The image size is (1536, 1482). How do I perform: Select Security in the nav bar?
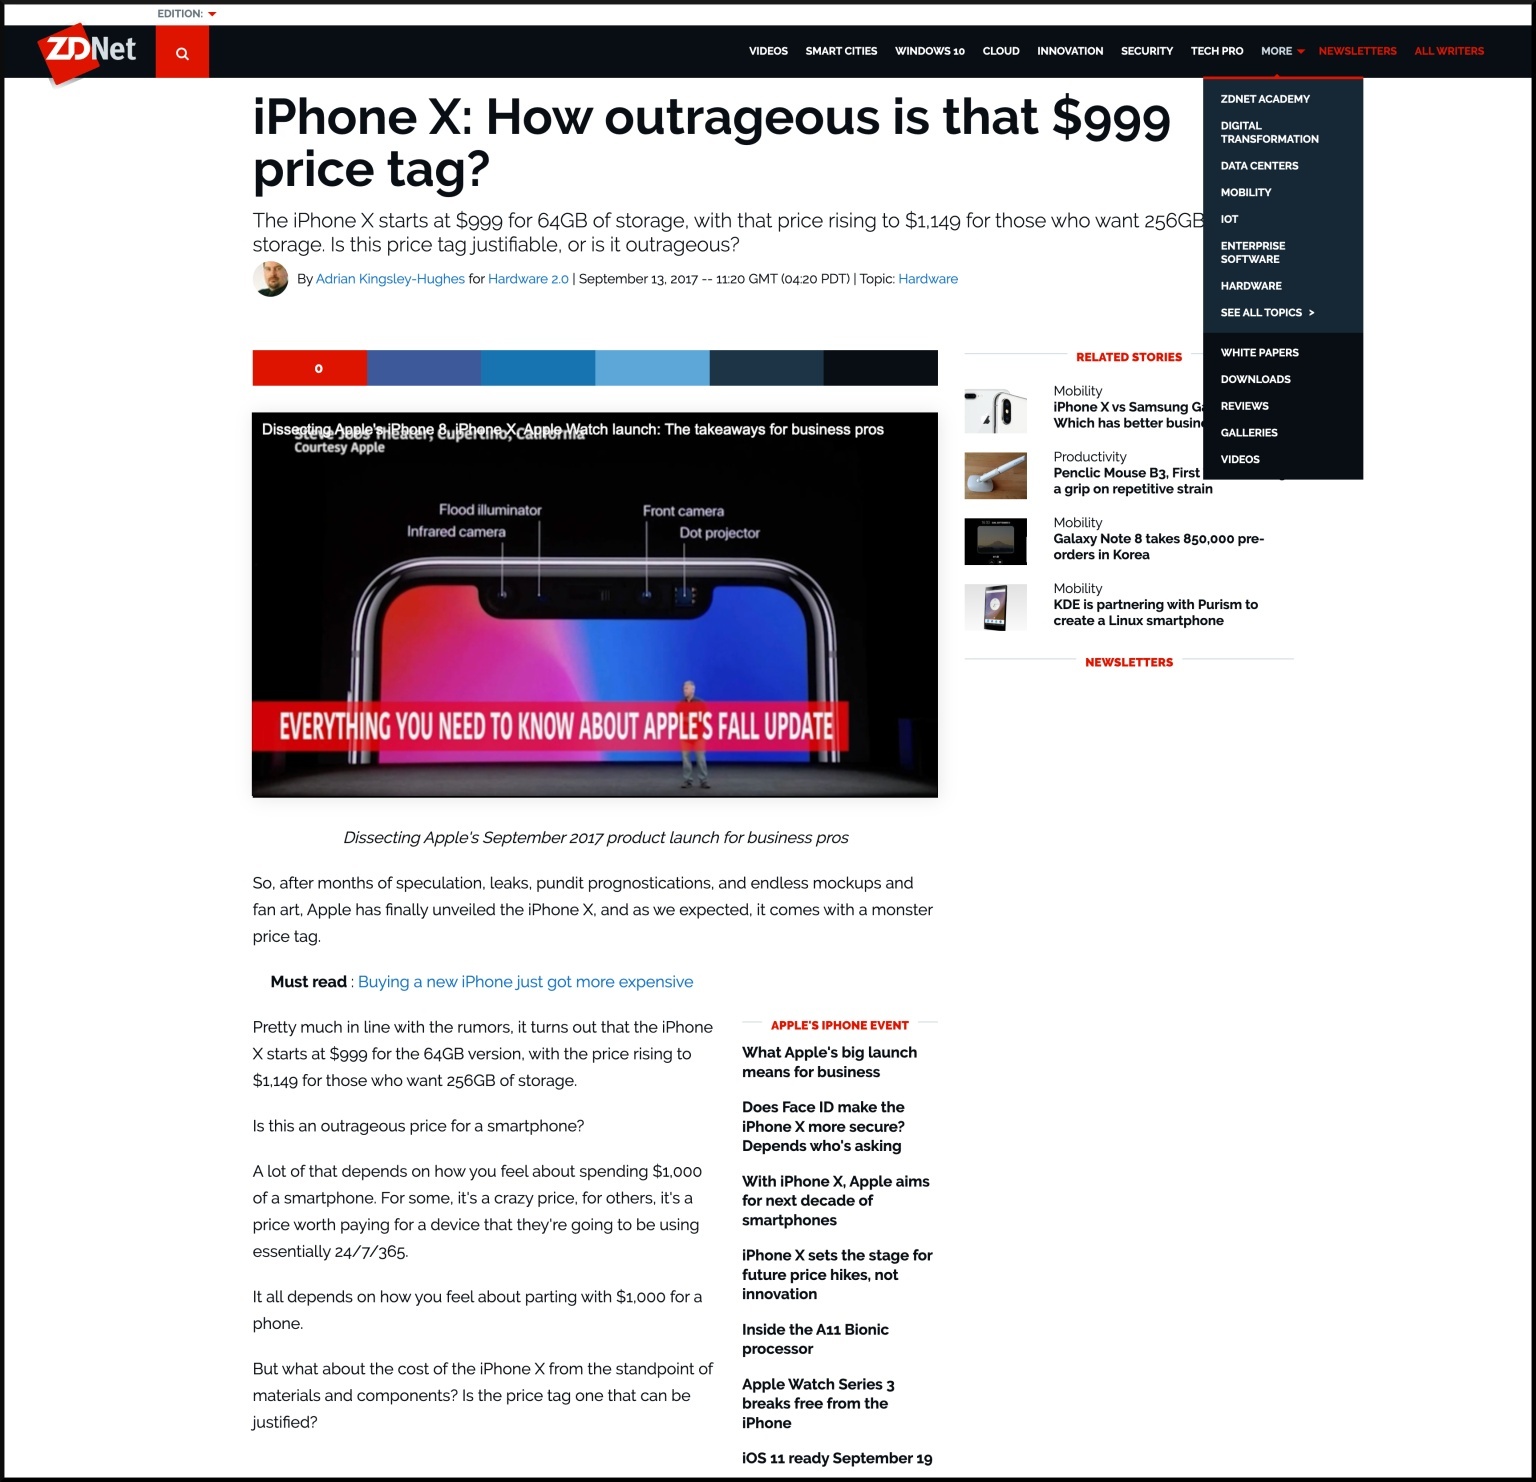coord(1147,51)
